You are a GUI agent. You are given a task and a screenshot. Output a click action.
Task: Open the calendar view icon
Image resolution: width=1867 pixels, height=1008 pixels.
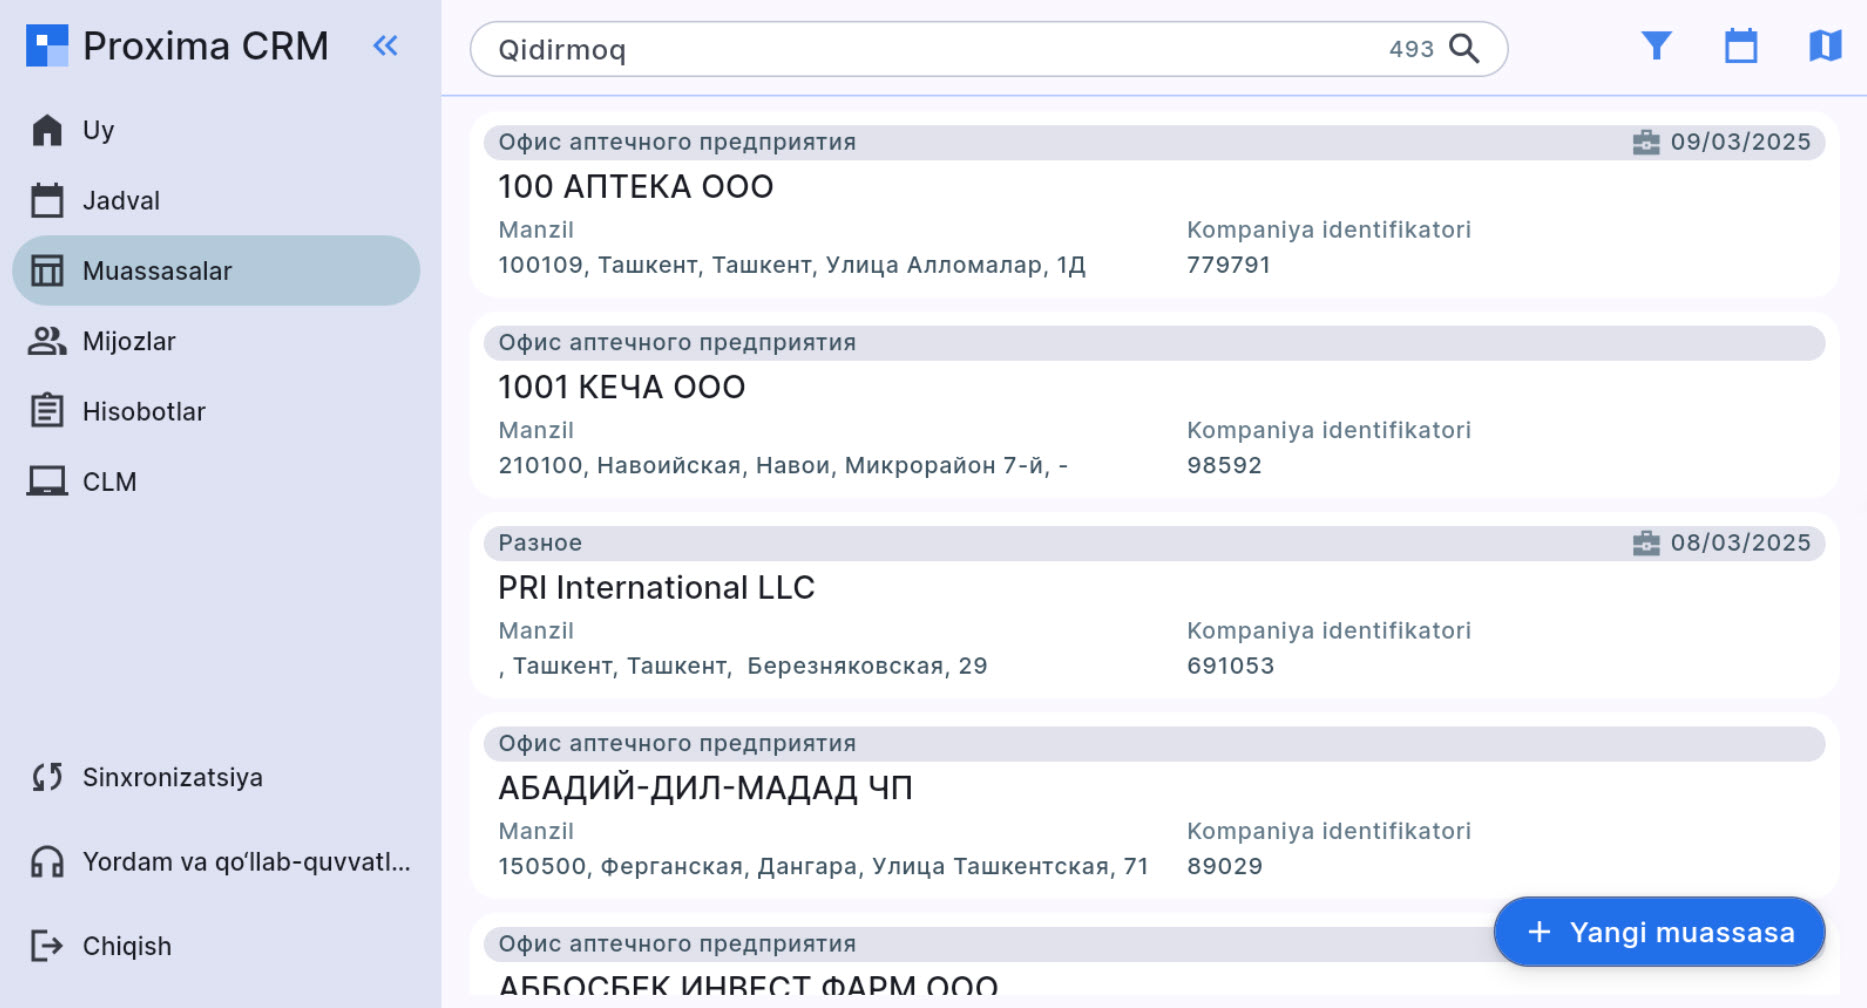pos(1740,46)
